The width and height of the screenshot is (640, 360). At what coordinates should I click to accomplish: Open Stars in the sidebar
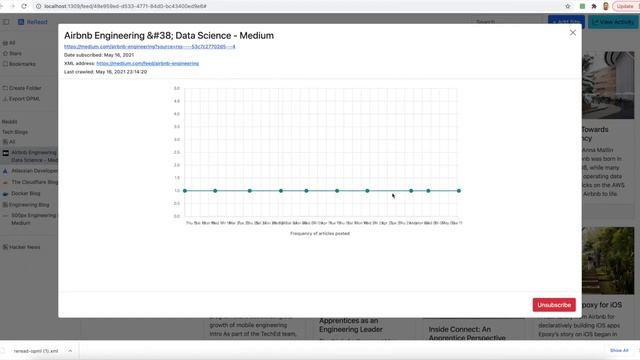pyautogui.click(x=13, y=53)
